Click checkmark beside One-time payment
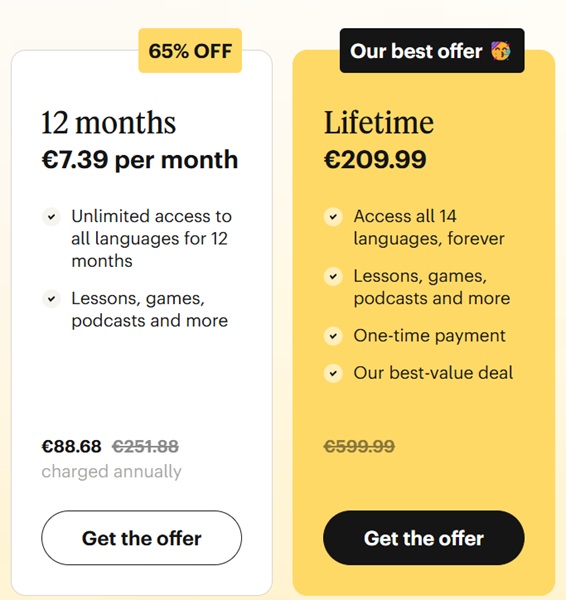The image size is (566, 600). [333, 336]
